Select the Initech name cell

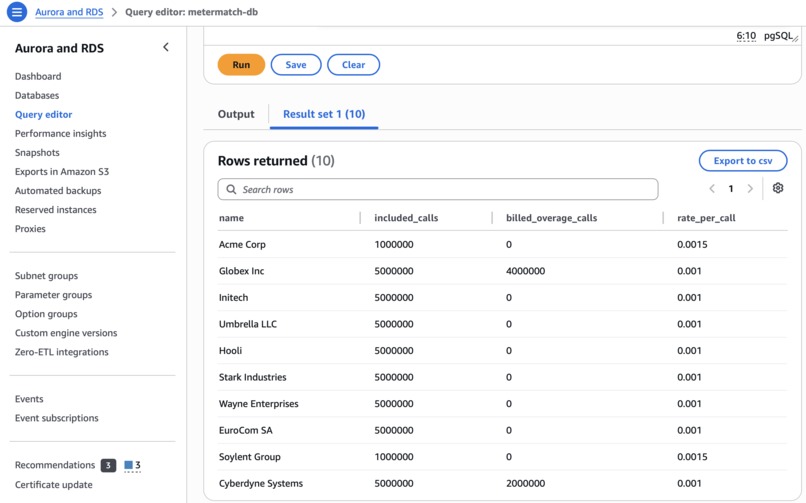pos(233,297)
